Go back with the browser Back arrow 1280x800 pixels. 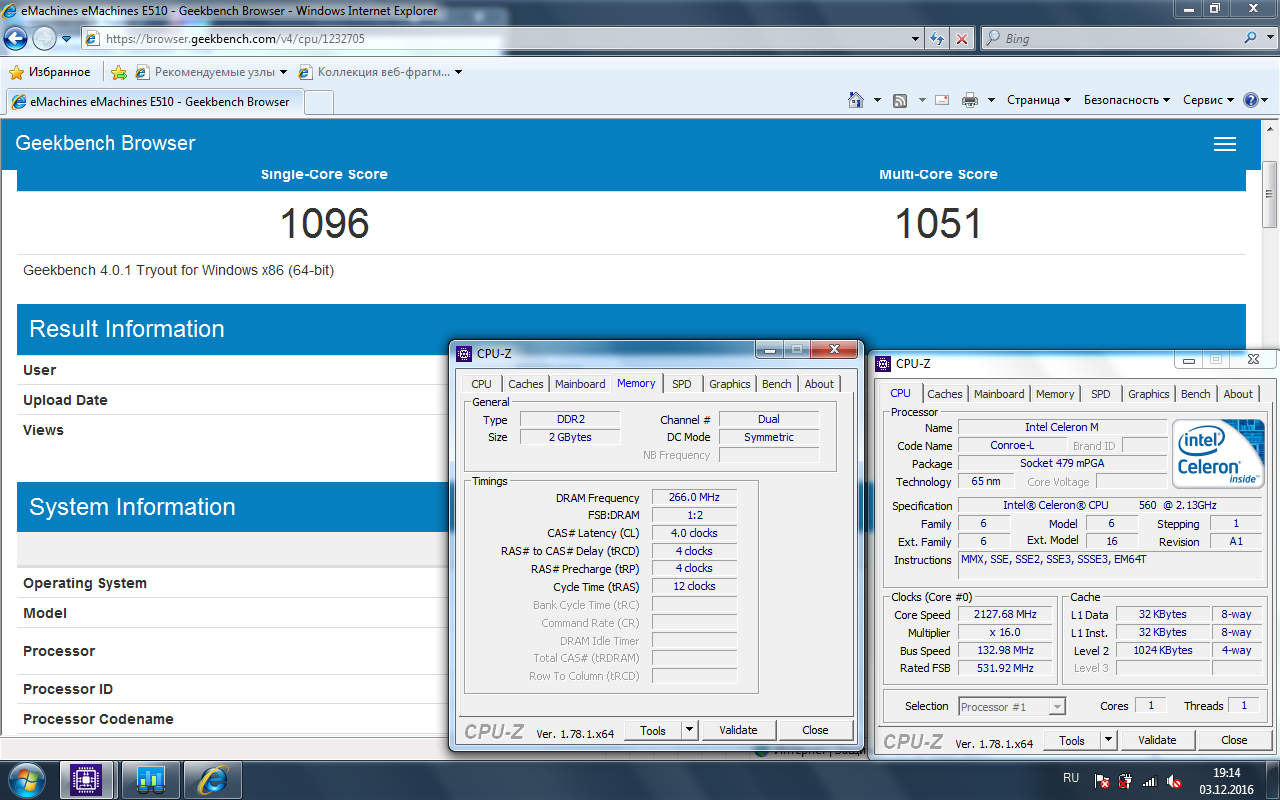(x=17, y=39)
